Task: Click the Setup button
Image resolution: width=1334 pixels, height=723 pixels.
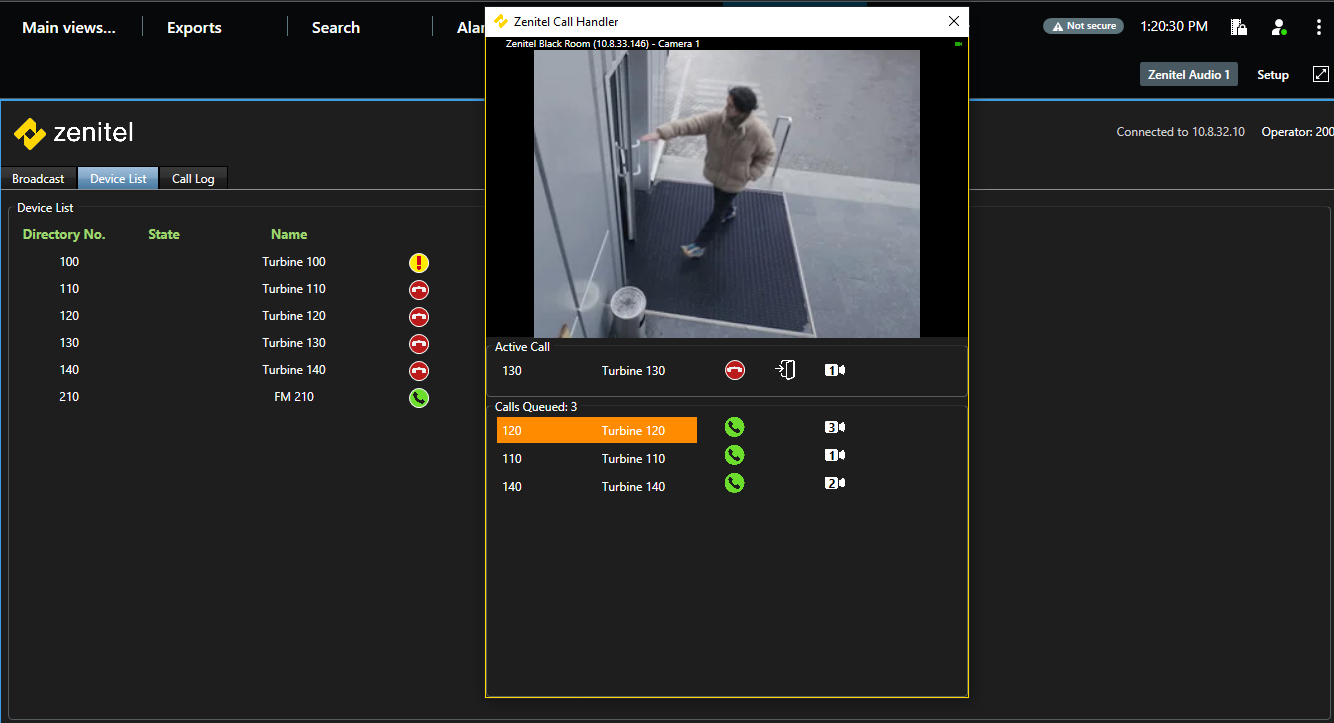Action: [x=1272, y=75]
